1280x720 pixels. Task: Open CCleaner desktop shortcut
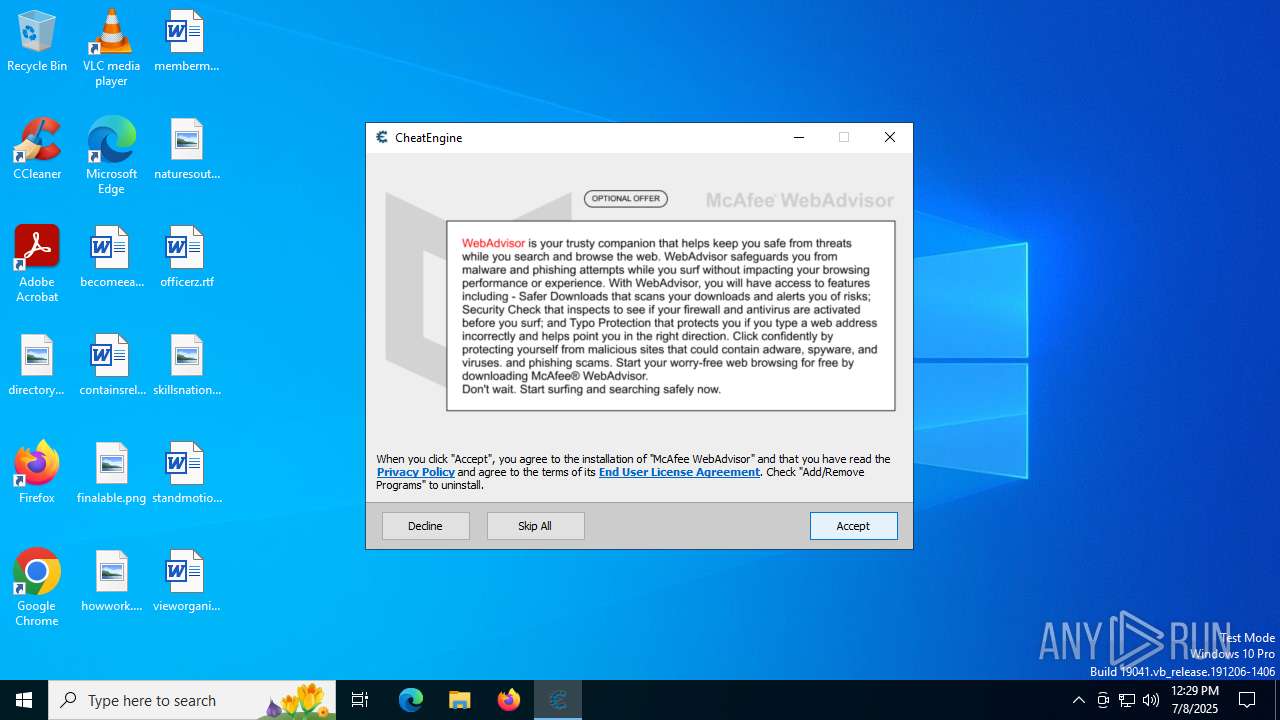(37, 149)
